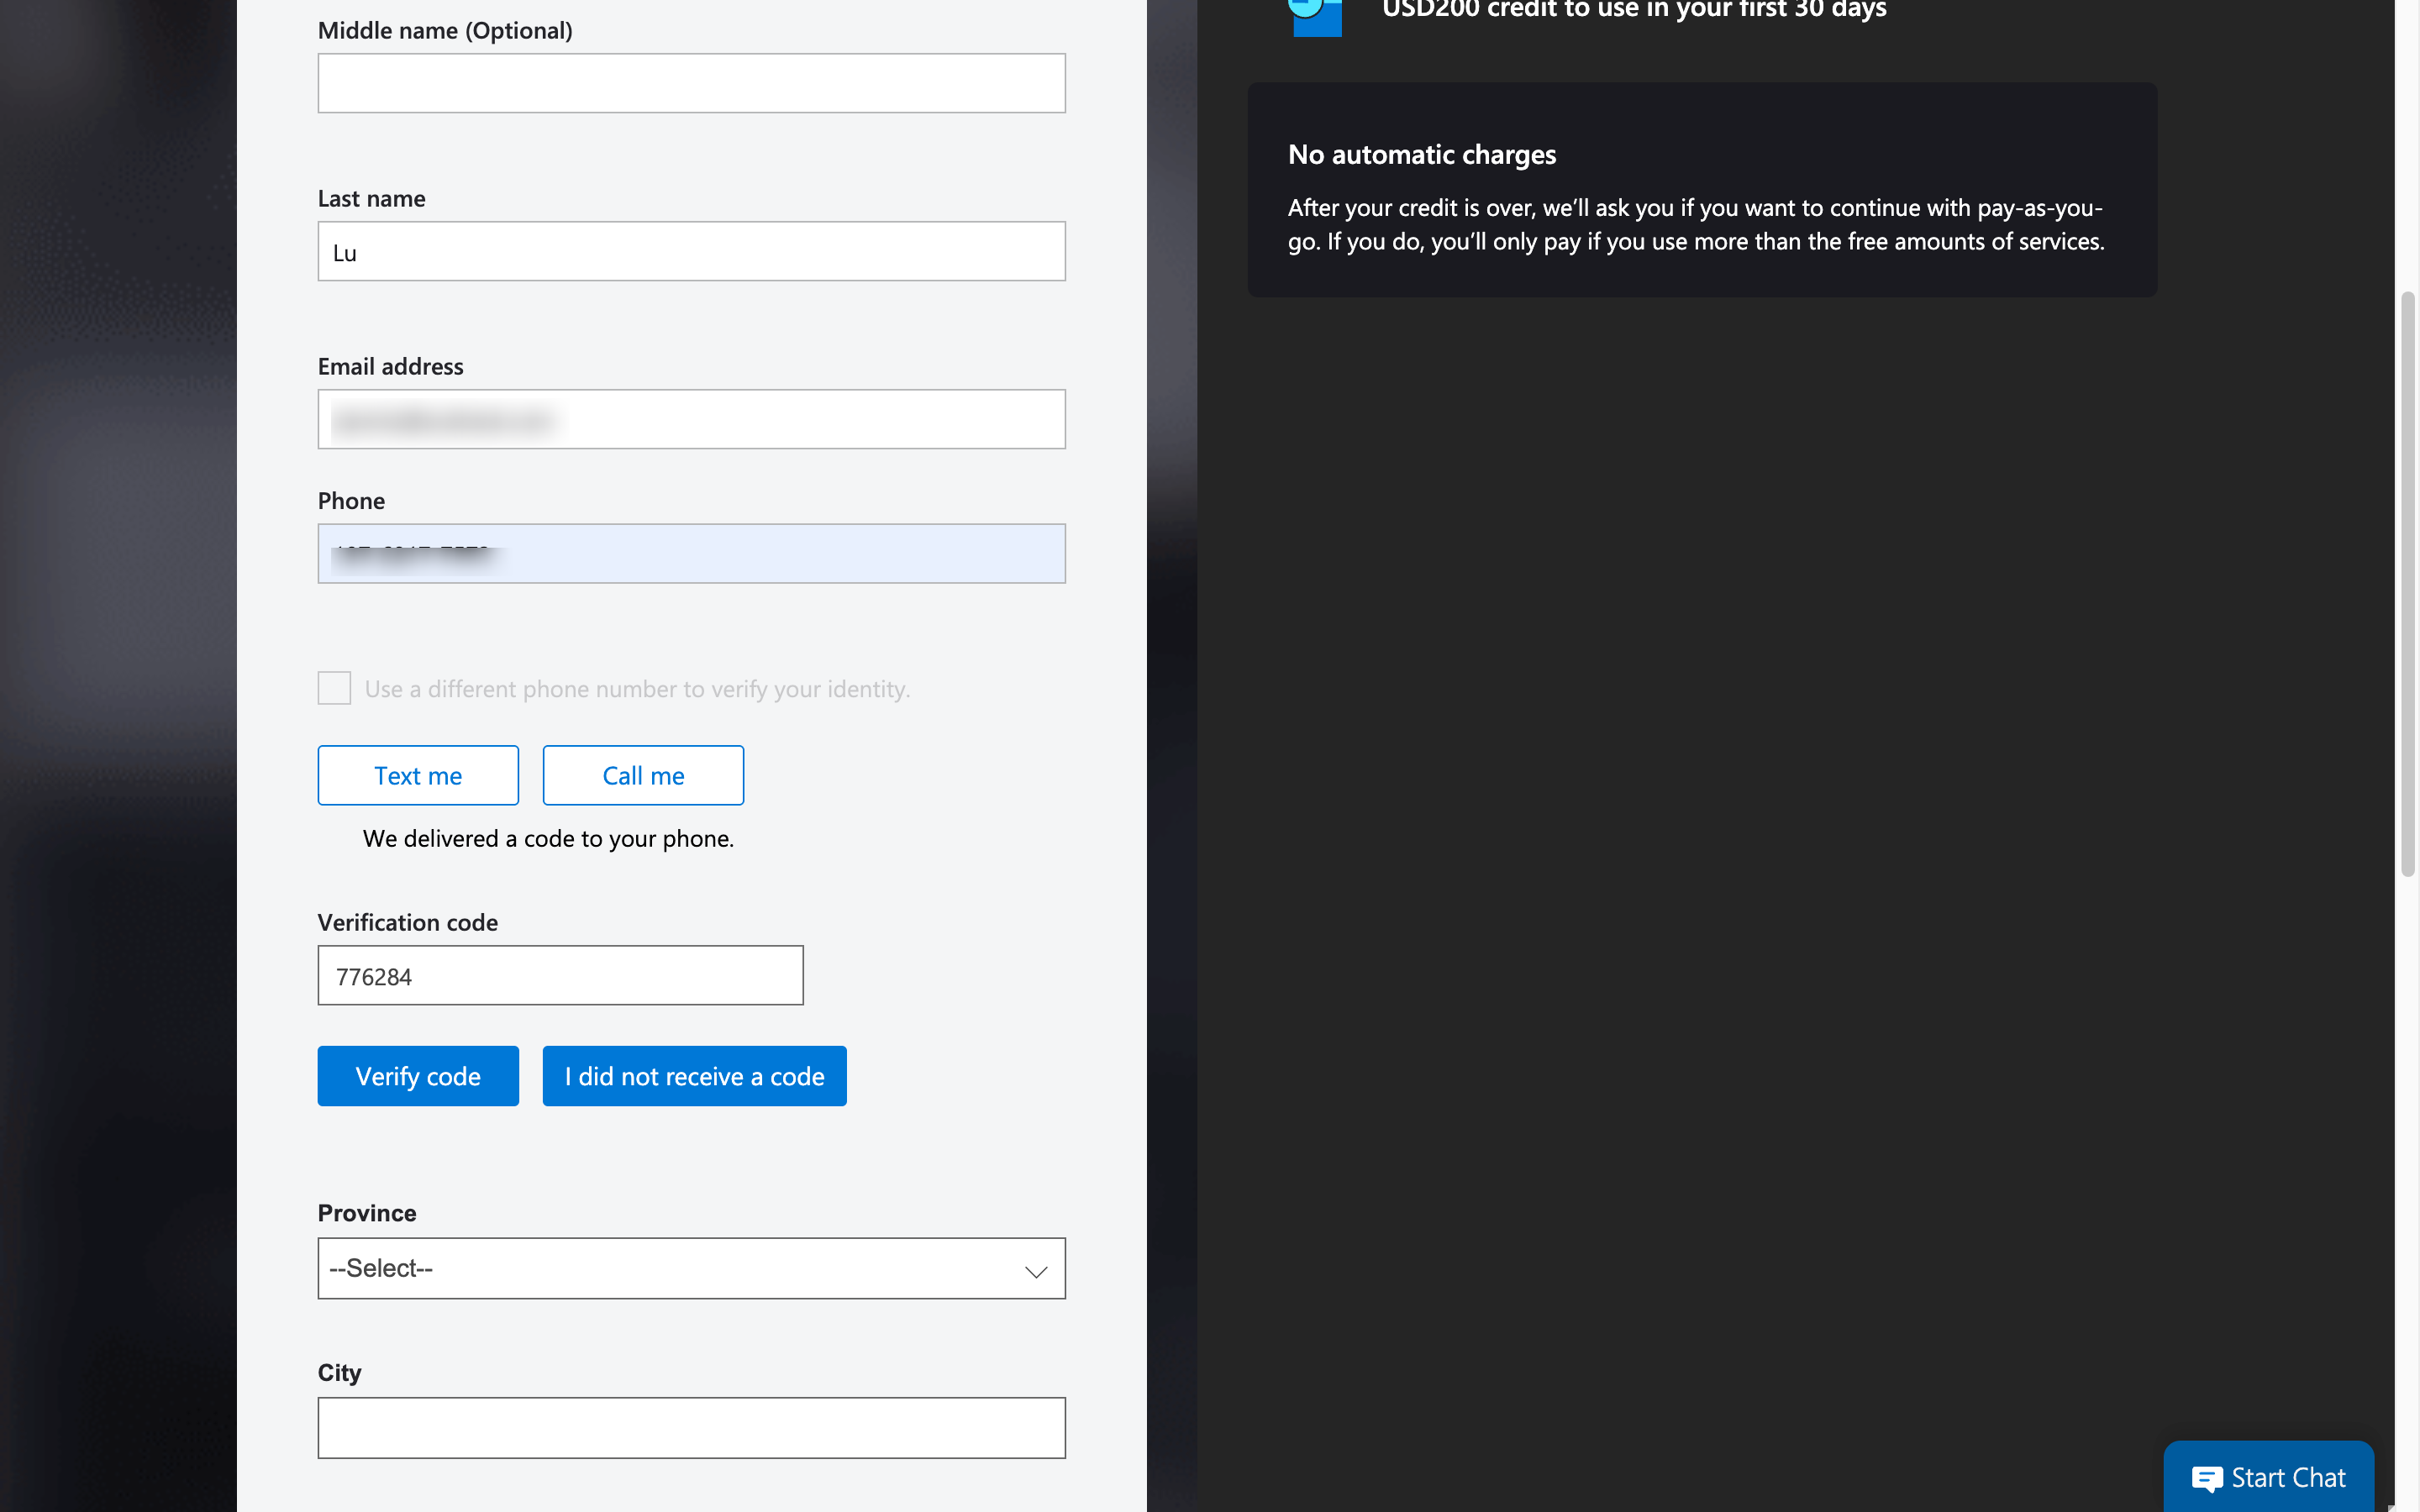
Task: Click the Province dropdown chevron arrow
Action: tap(1035, 1270)
